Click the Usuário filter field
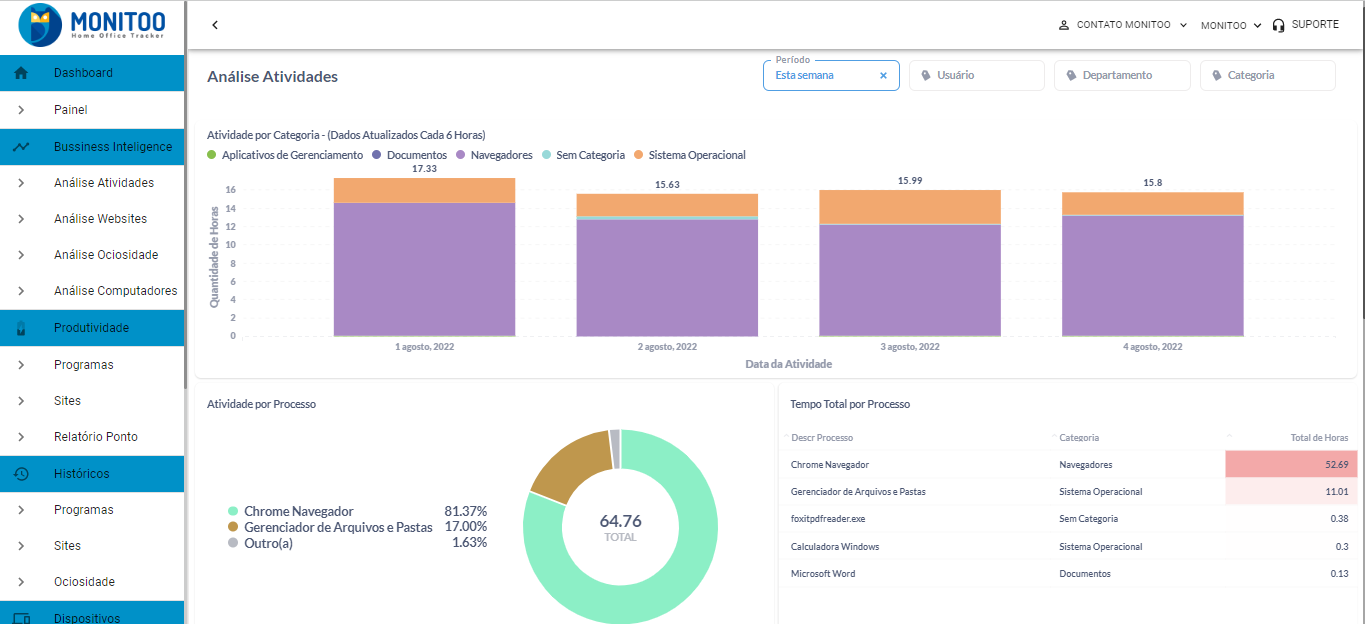This screenshot has width=1365, height=624. 976,76
